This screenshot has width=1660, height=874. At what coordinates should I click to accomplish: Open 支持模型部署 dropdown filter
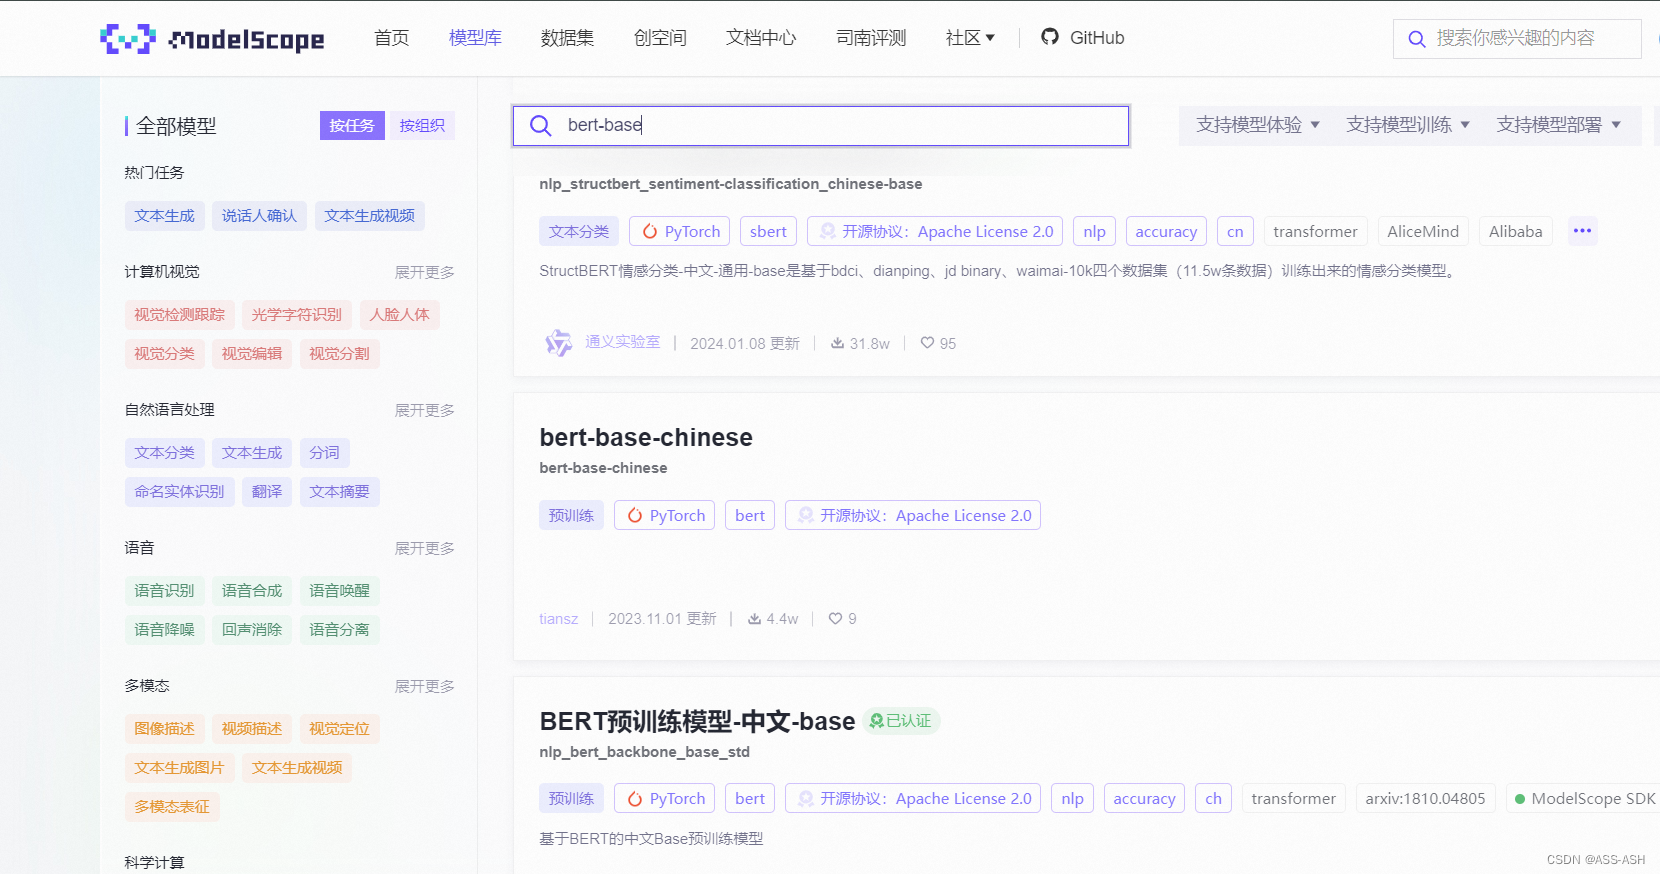pyautogui.click(x=1558, y=125)
